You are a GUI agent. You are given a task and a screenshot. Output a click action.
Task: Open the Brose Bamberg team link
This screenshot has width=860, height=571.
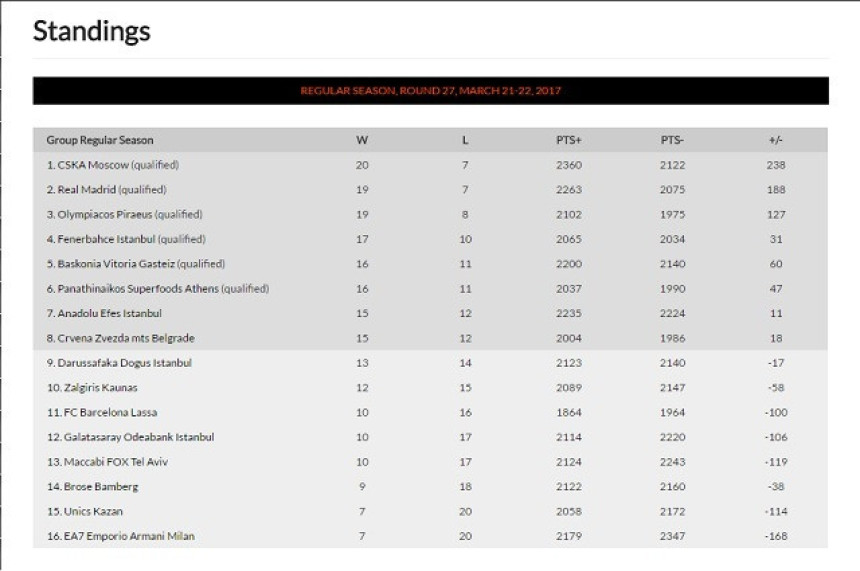pos(101,487)
